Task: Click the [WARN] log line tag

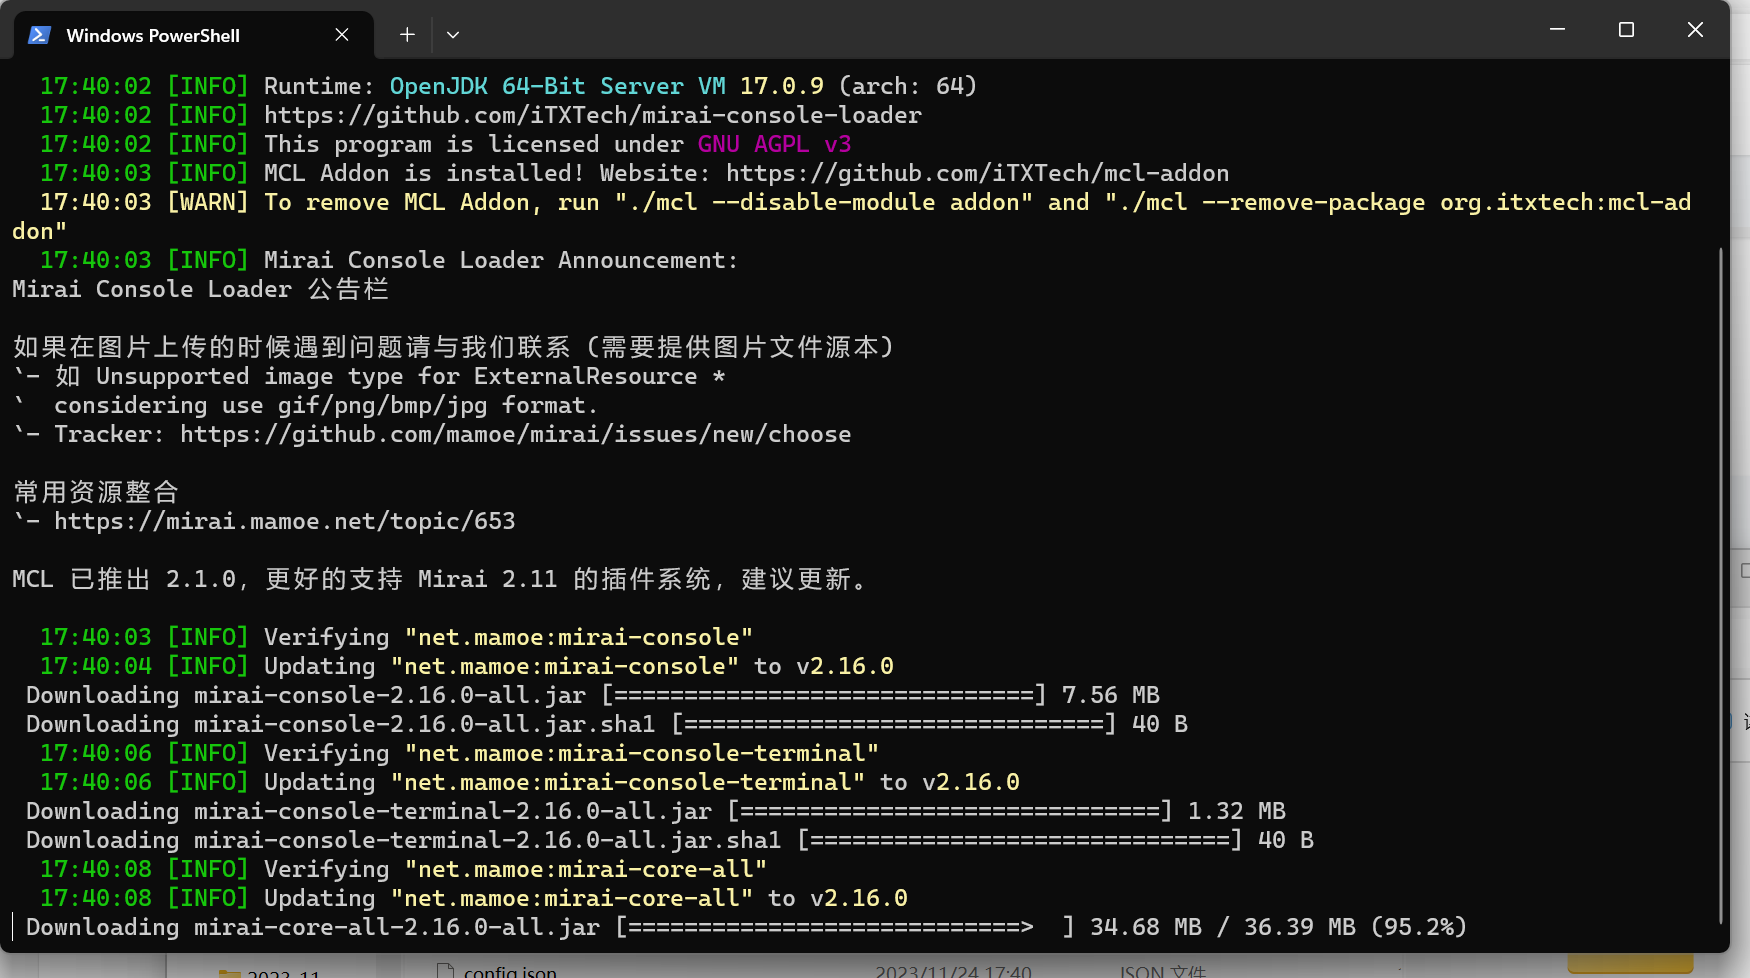Action: [x=208, y=202]
